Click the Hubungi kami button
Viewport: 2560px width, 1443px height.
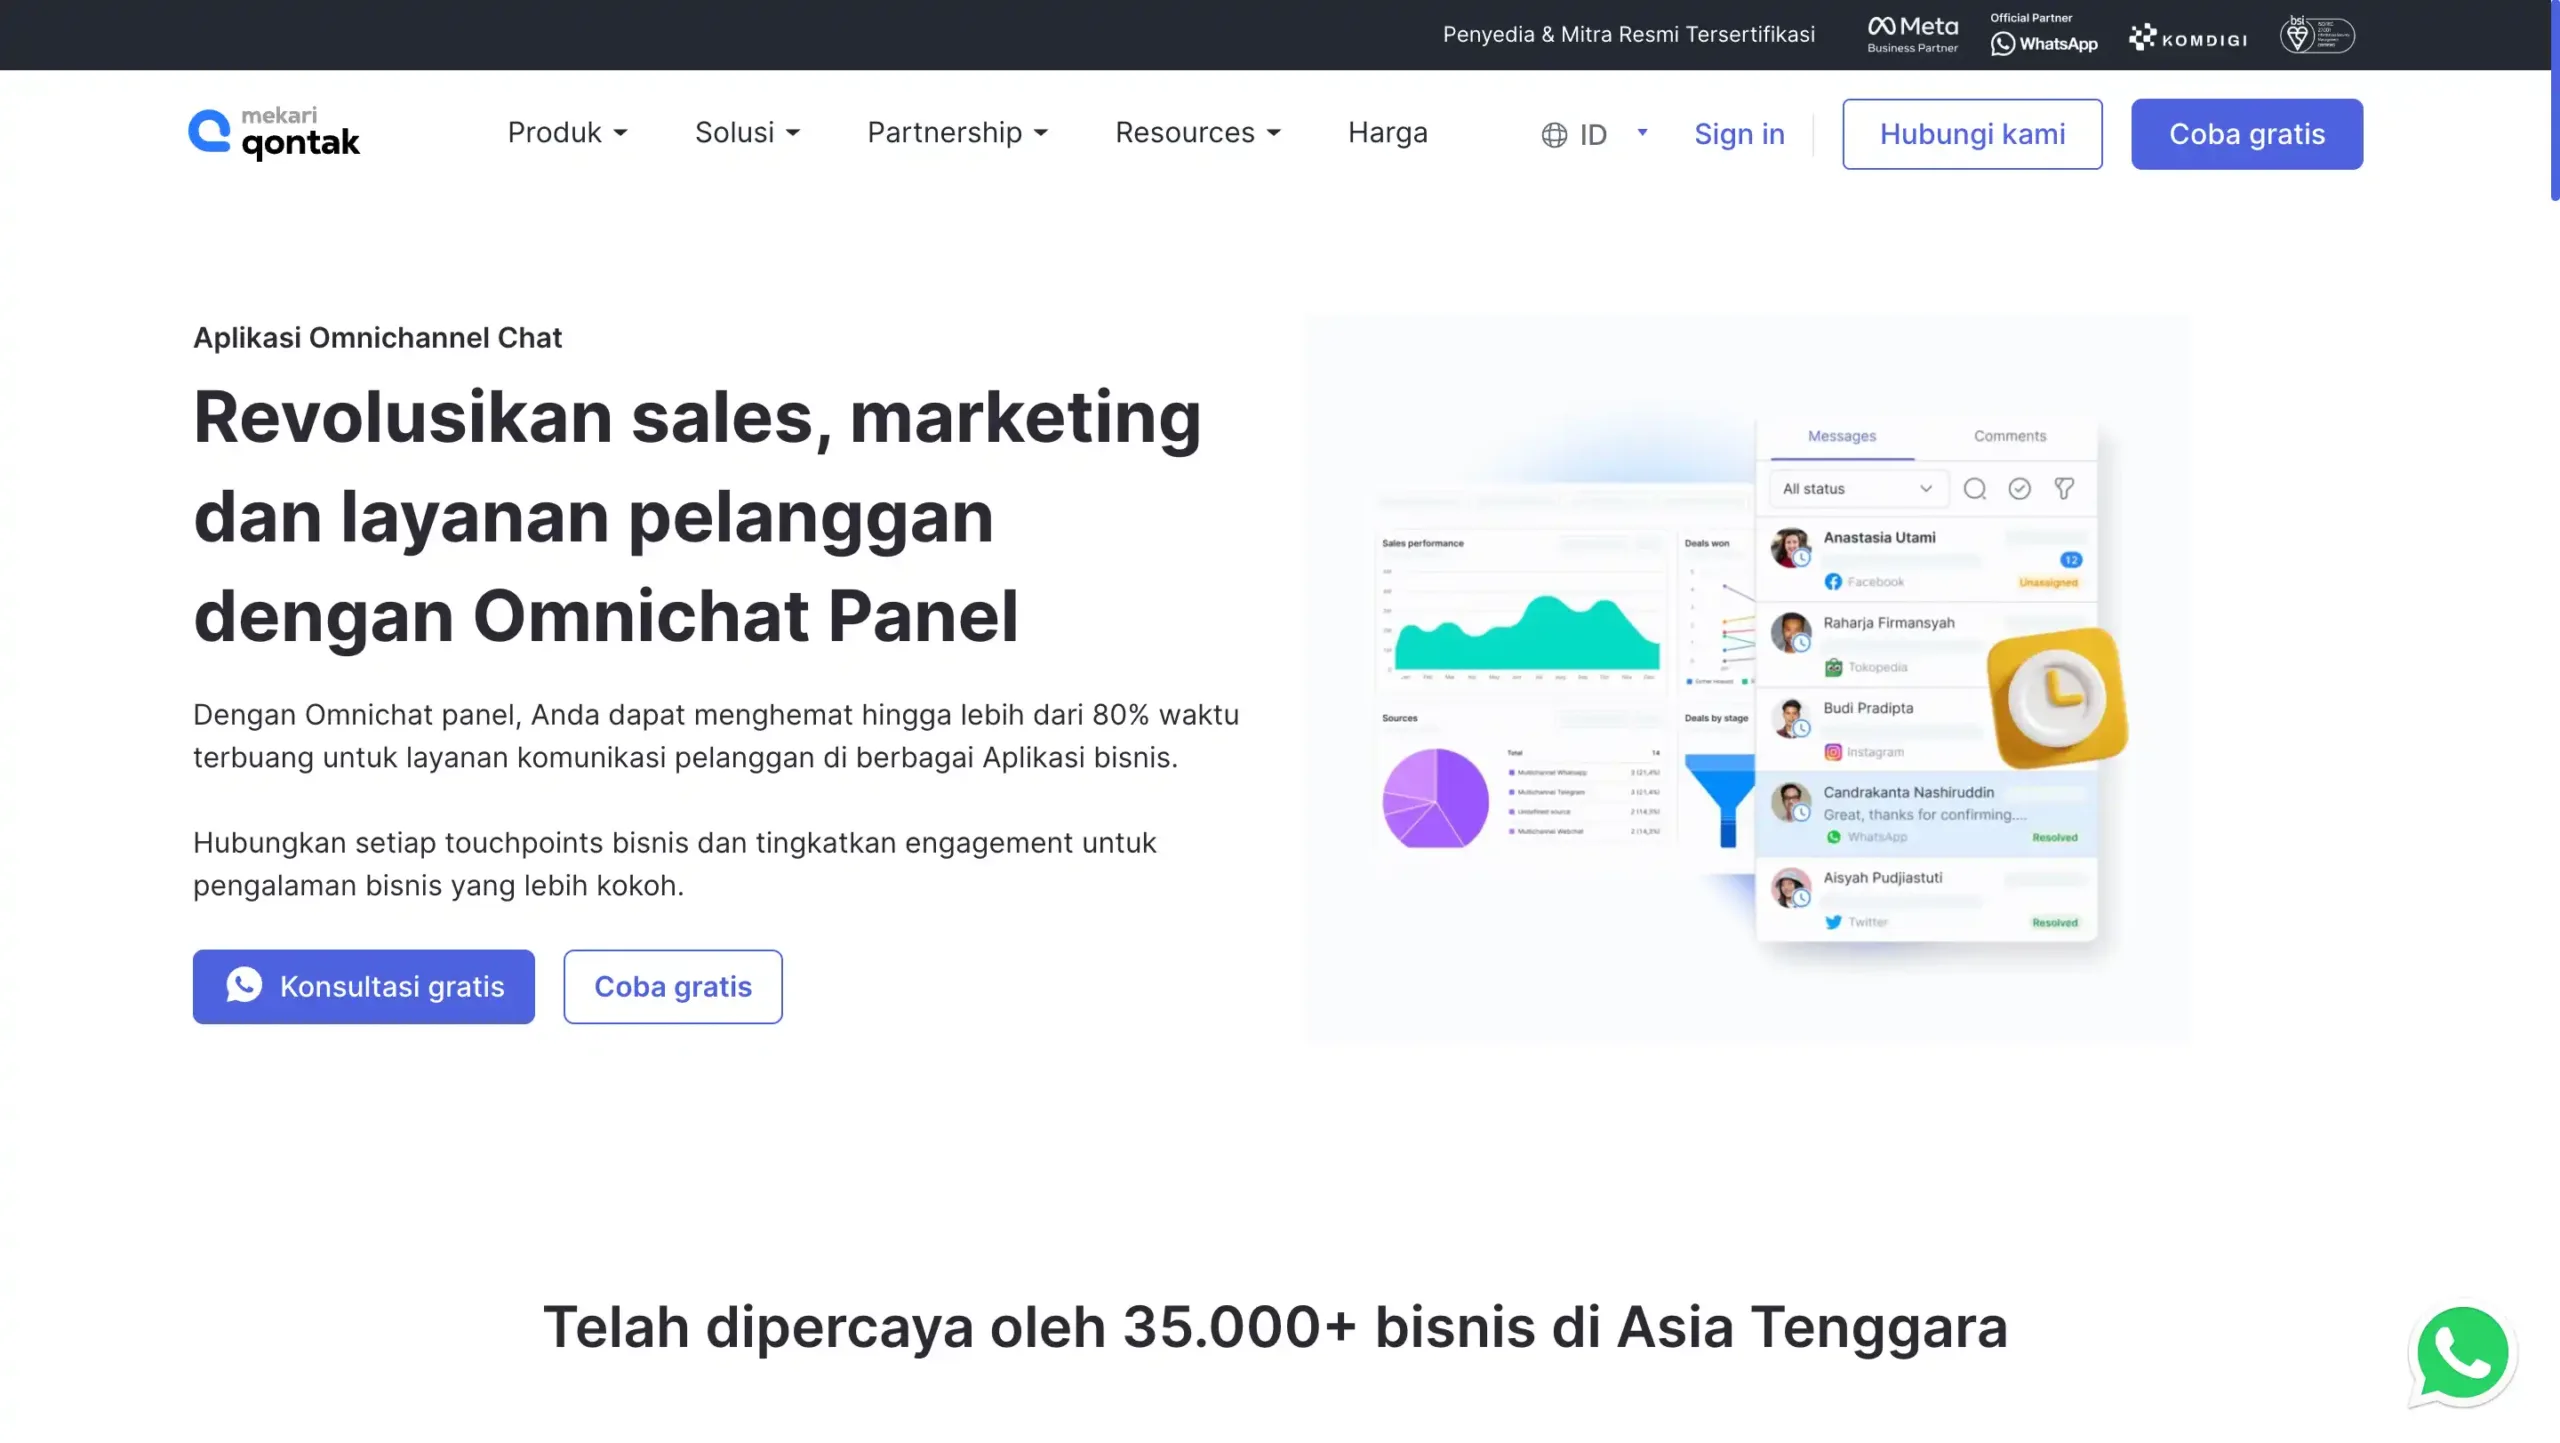point(1971,133)
